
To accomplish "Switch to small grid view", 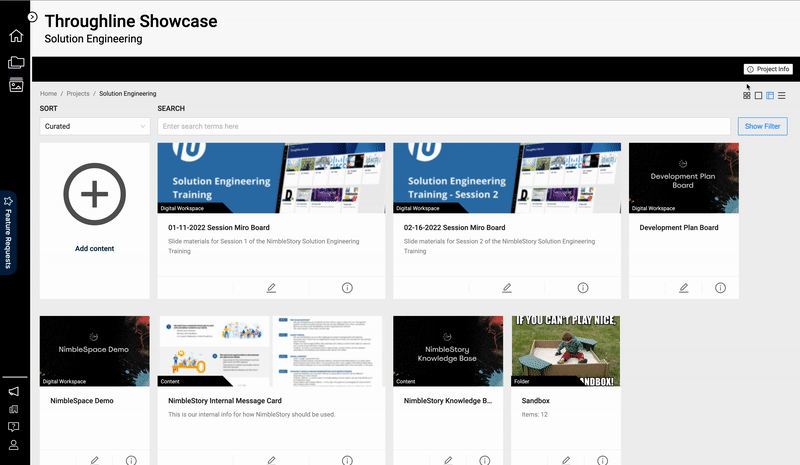I will [747, 95].
